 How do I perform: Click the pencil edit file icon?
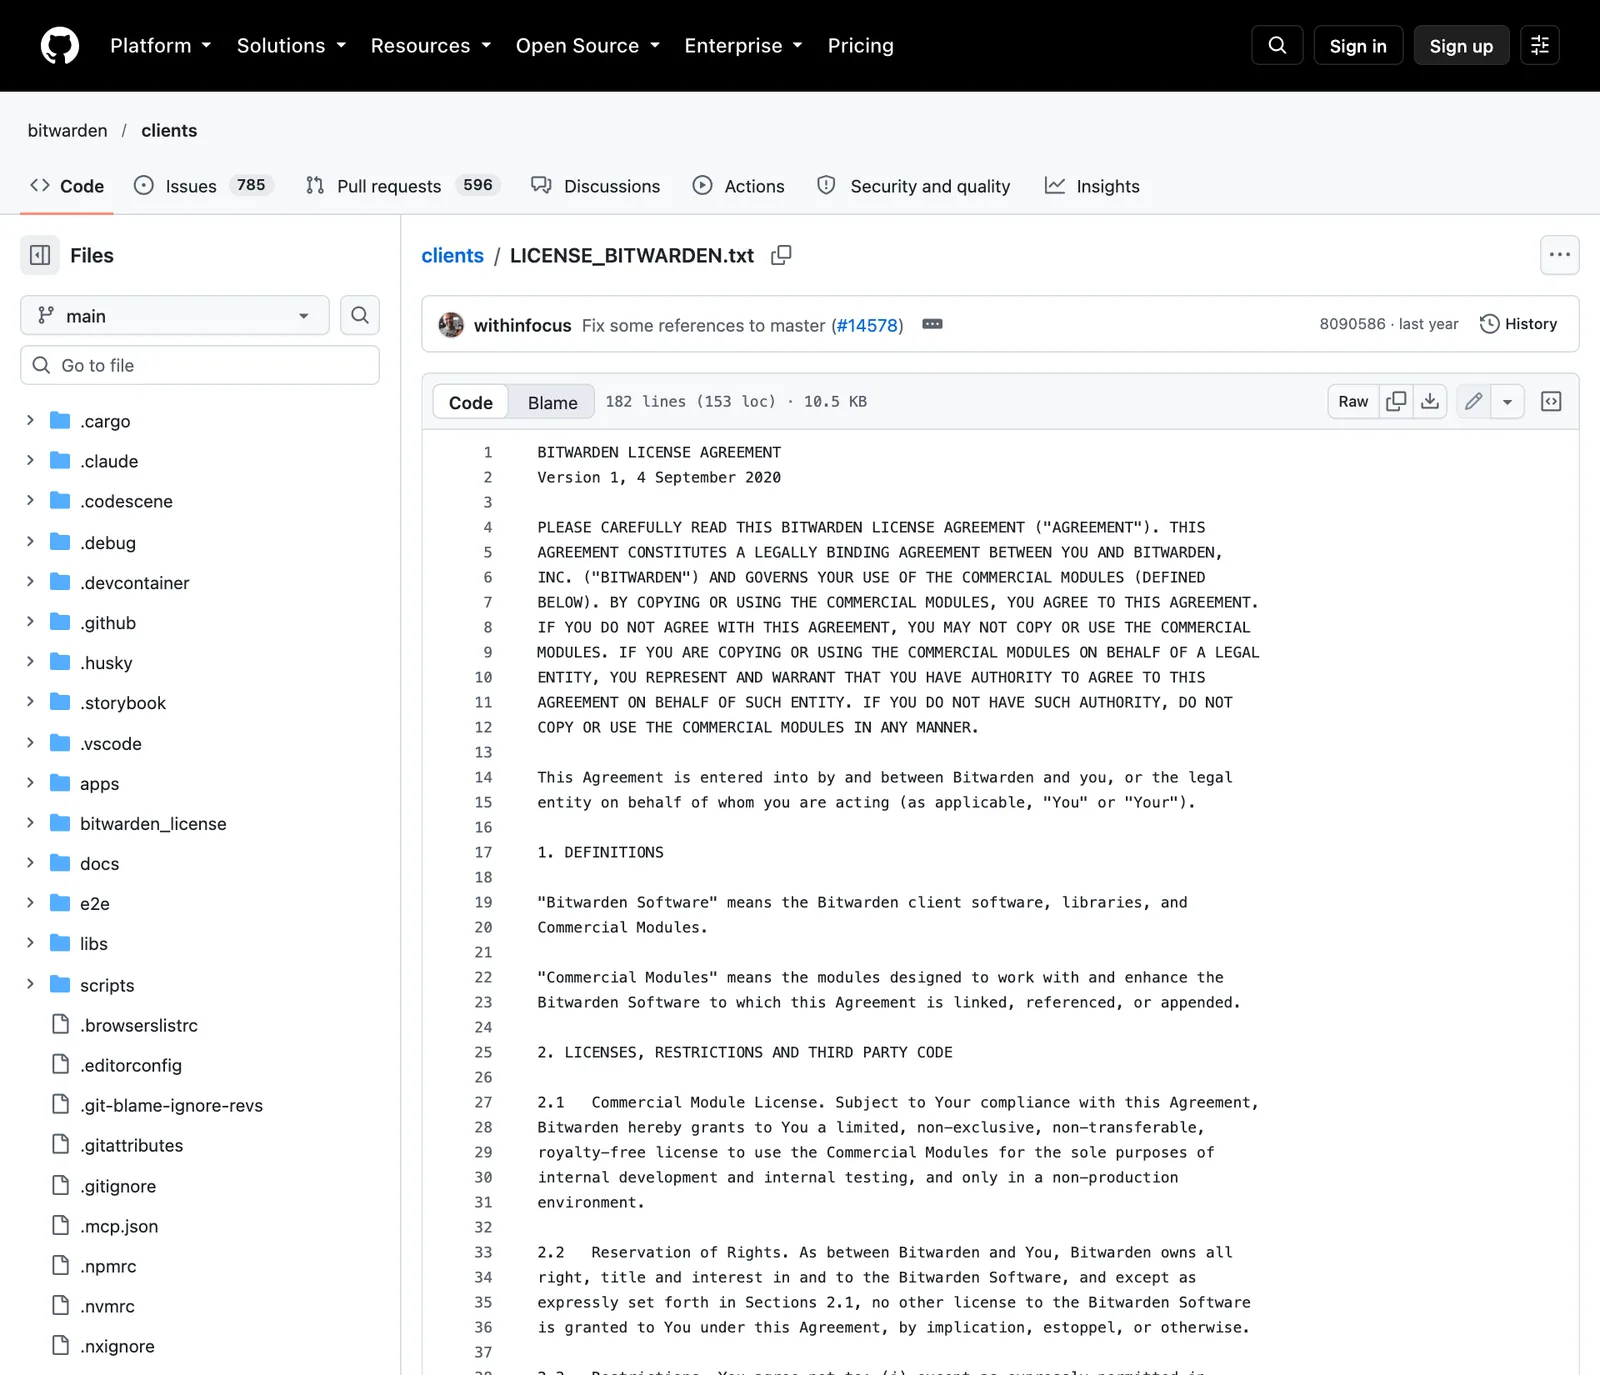(x=1474, y=402)
